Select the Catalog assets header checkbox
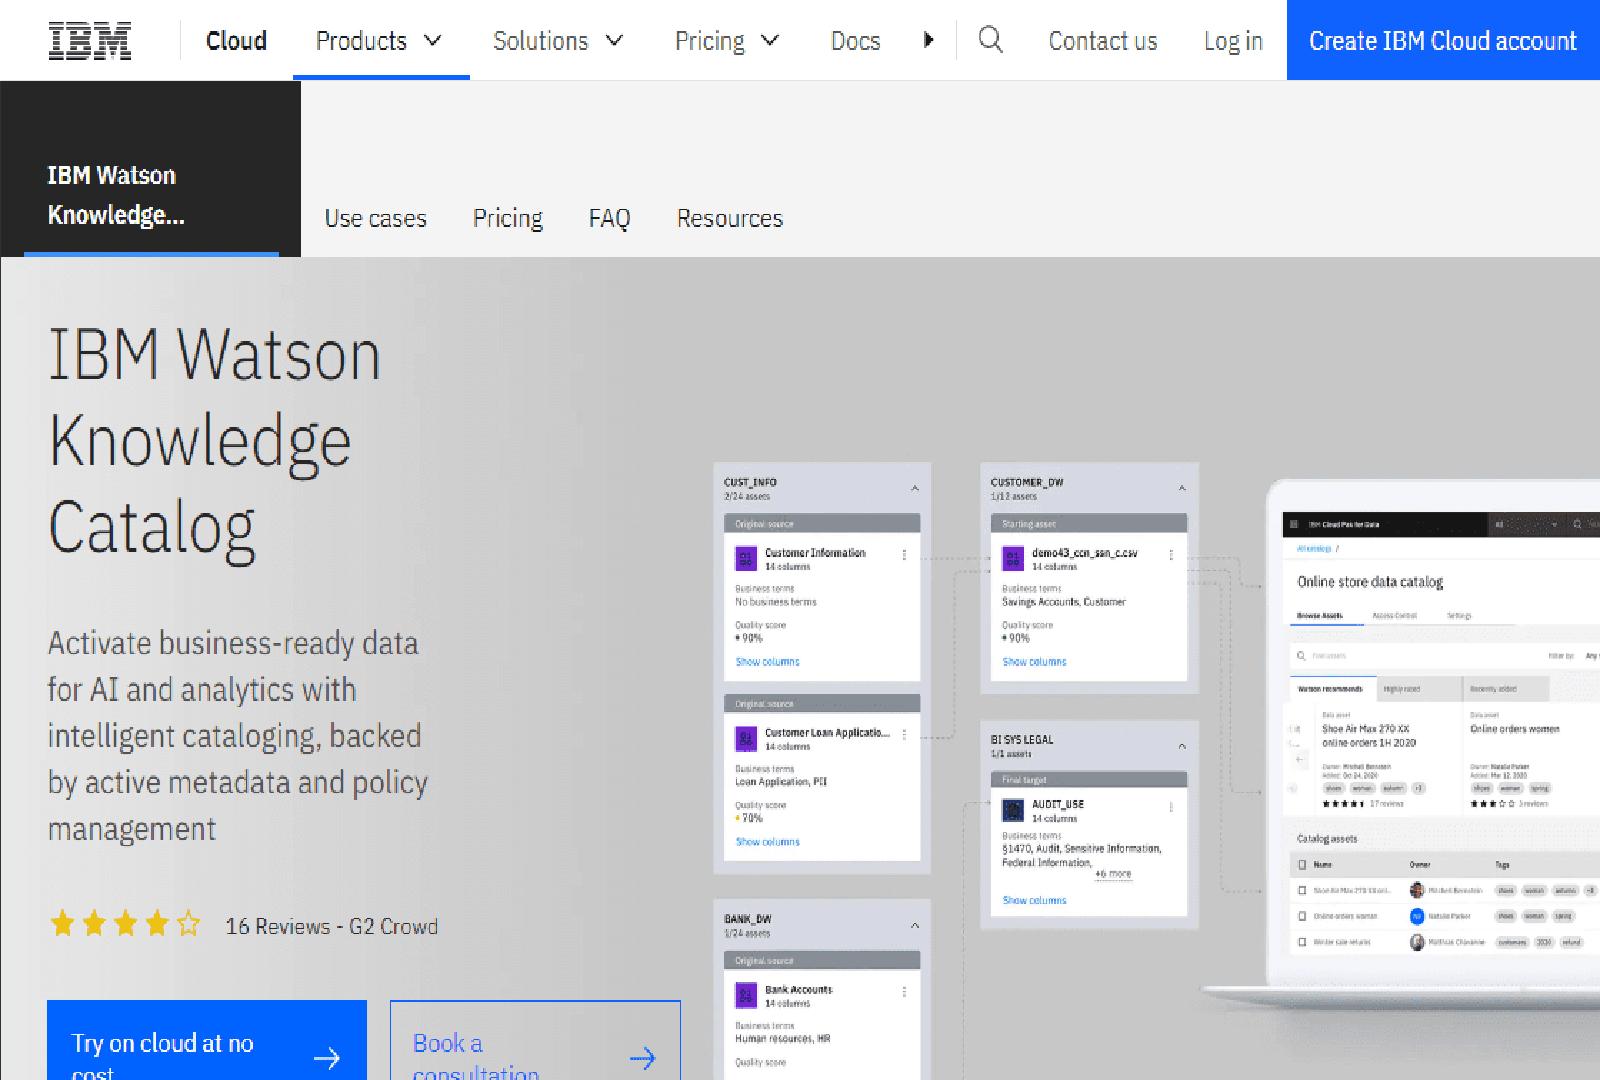The image size is (1600, 1080). (x=1301, y=864)
